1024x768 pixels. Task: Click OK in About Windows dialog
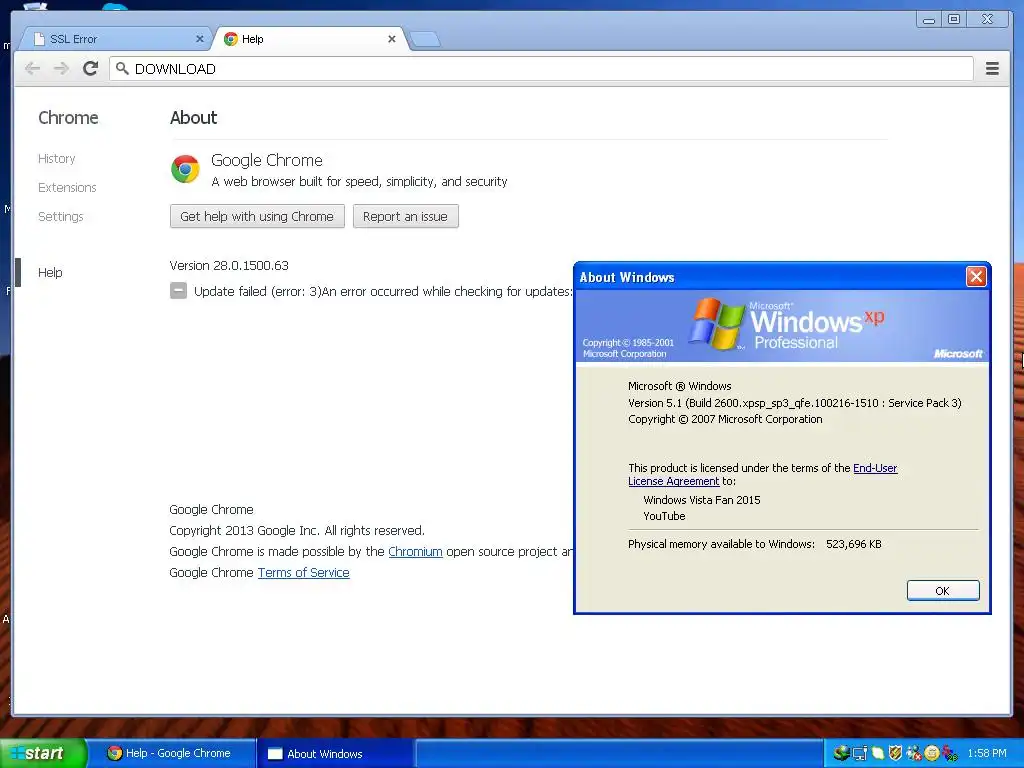pos(943,590)
